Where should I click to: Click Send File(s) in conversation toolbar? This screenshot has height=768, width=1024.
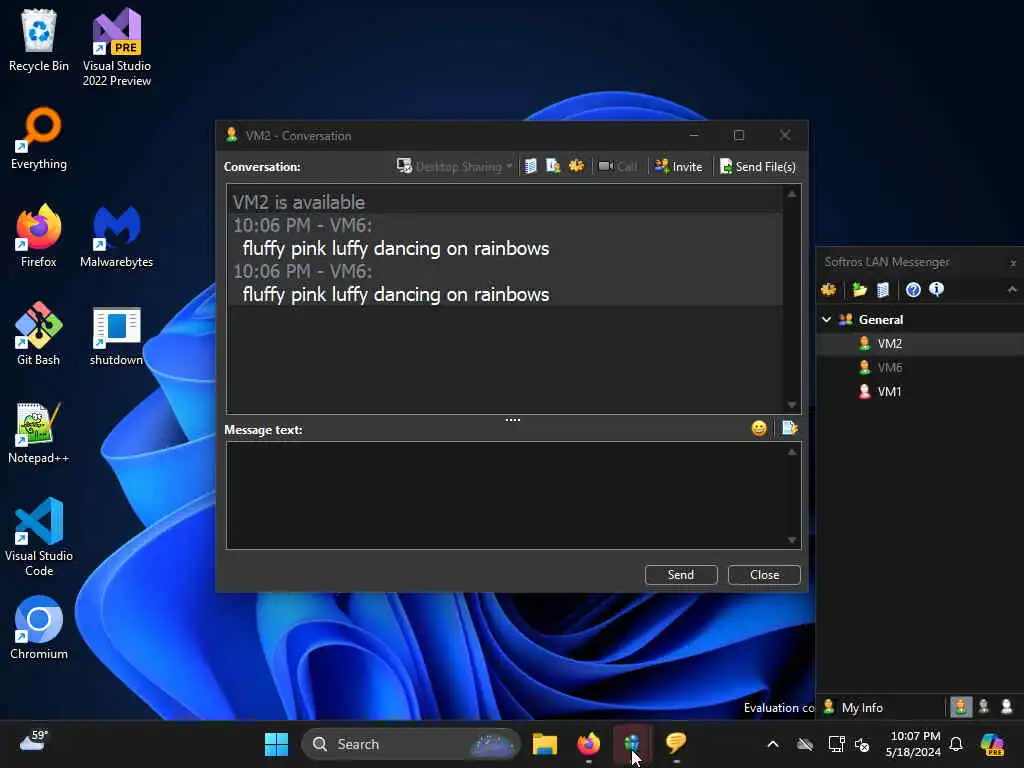(758, 167)
